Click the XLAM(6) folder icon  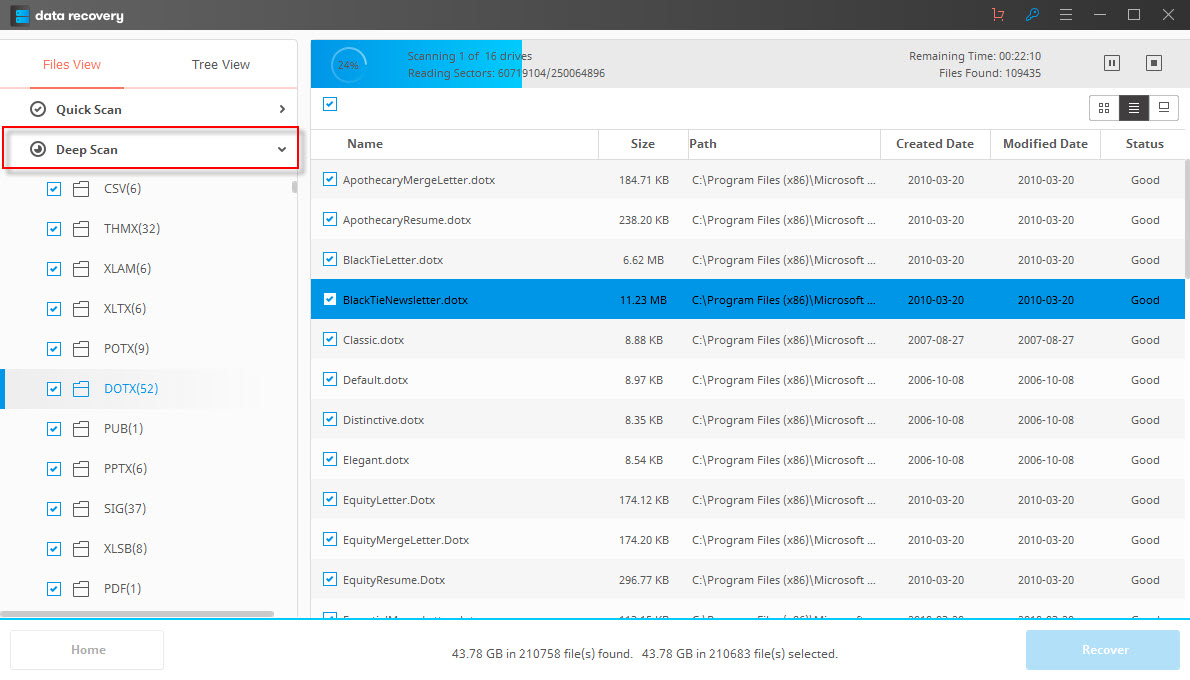point(81,269)
